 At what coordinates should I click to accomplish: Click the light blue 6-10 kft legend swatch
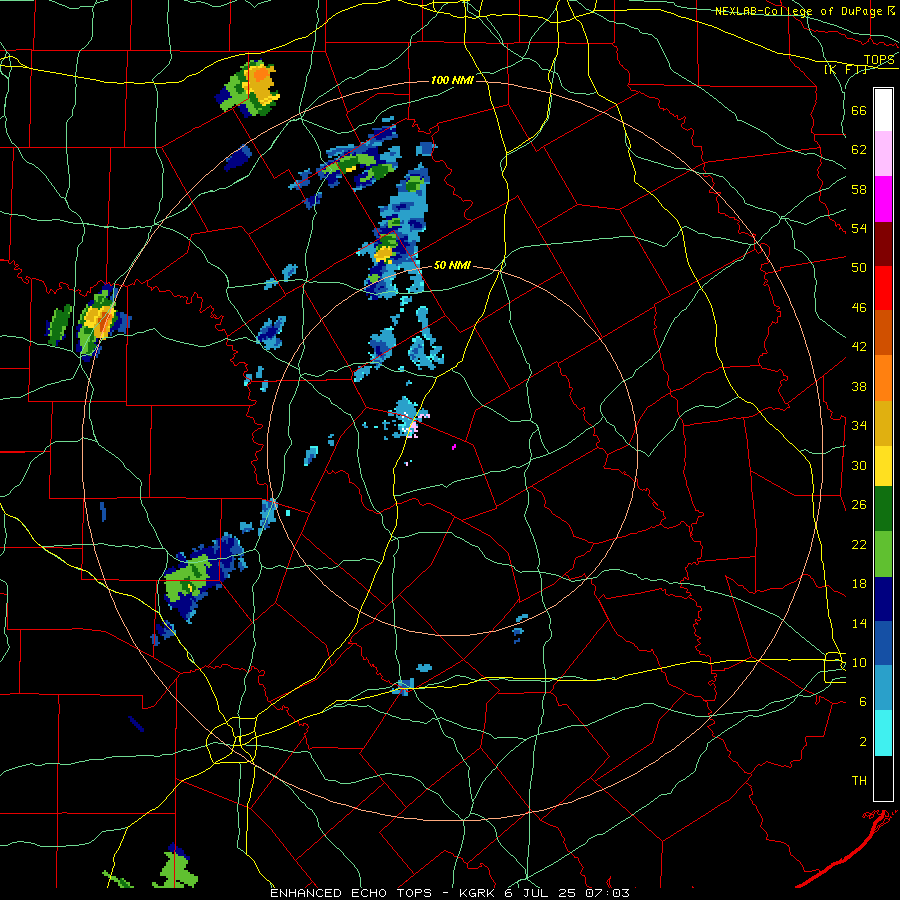point(883,688)
